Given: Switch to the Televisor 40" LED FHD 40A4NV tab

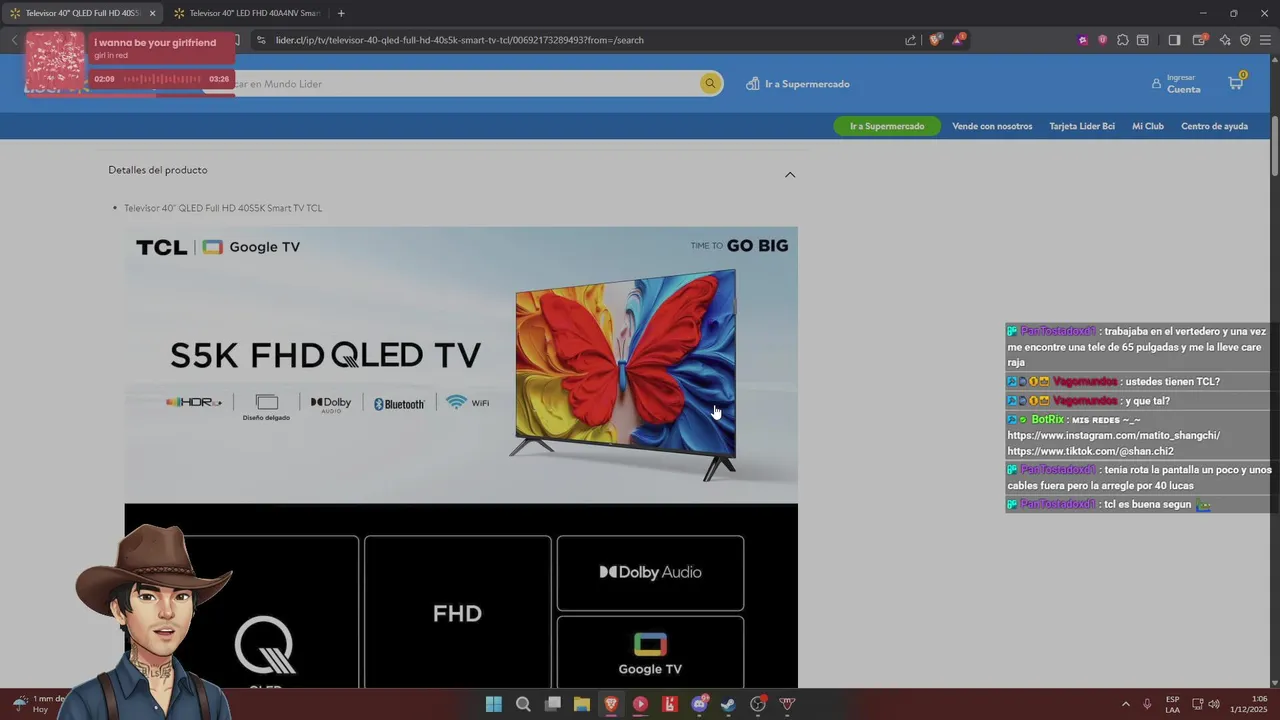Looking at the screenshot, I should pos(245,13).
